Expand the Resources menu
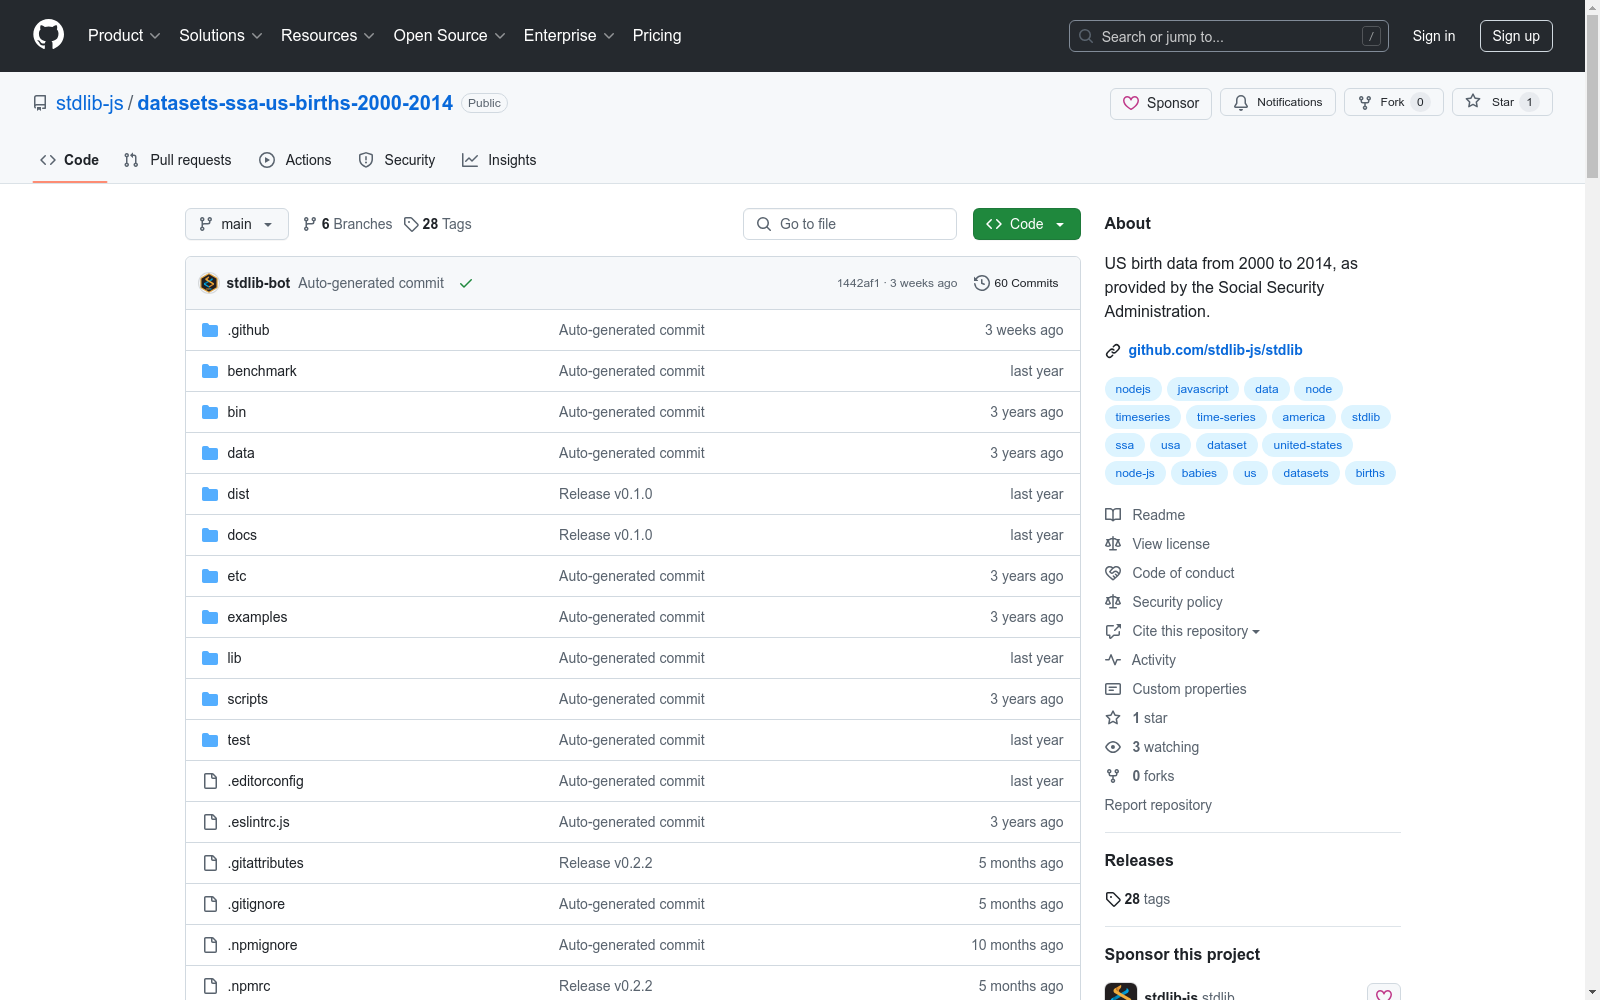Viewport: 1600px width, 1000px height. 328,35
